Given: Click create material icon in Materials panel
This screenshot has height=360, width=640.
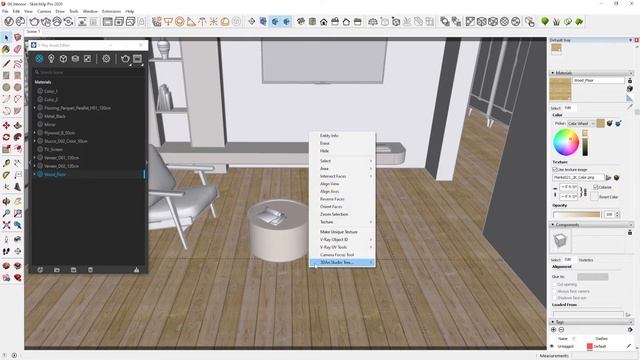Looking at the screenshot, I should (630, 89).
